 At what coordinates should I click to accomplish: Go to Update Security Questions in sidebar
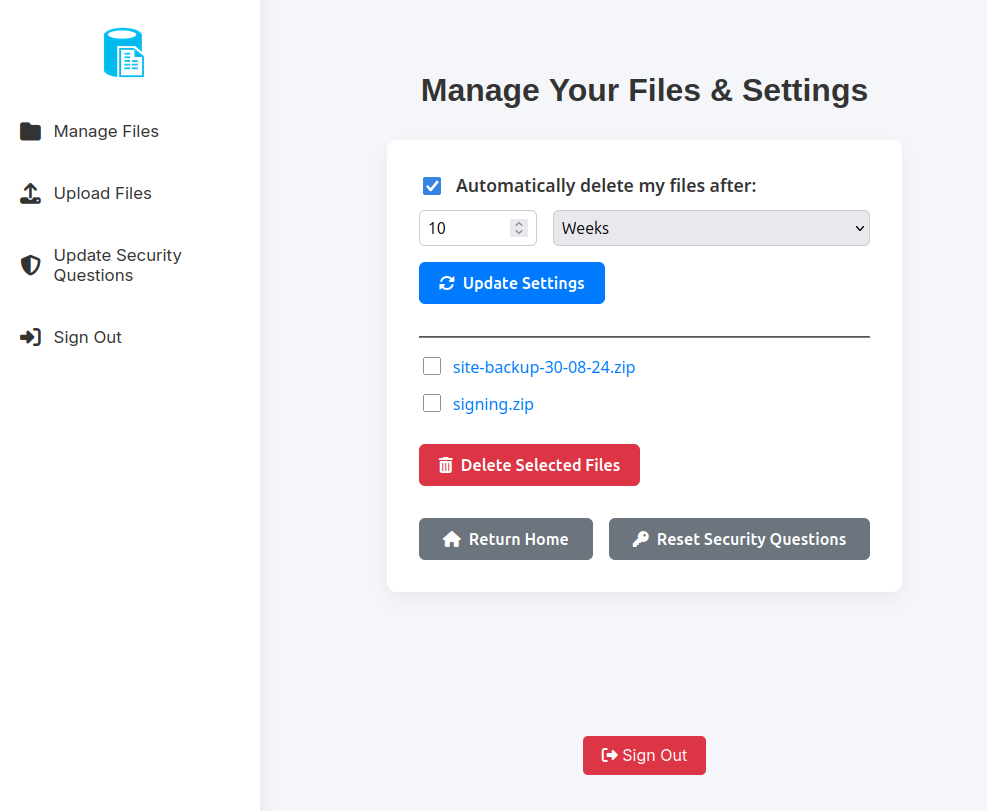(117, 265)
